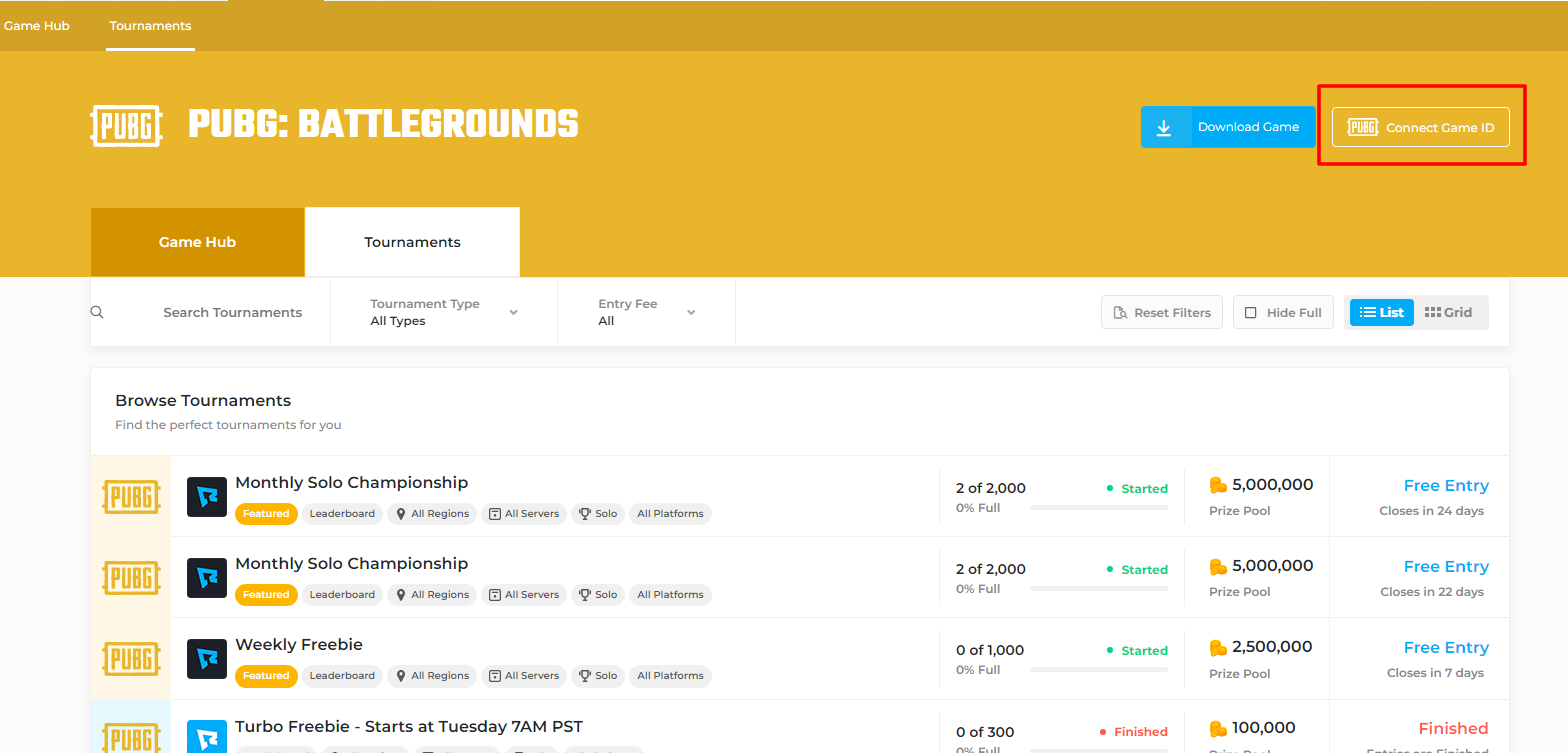Click Free Entry above Closes in 22 days
This screenshot has height=753, width=1568.
[x=1446, y=567]
